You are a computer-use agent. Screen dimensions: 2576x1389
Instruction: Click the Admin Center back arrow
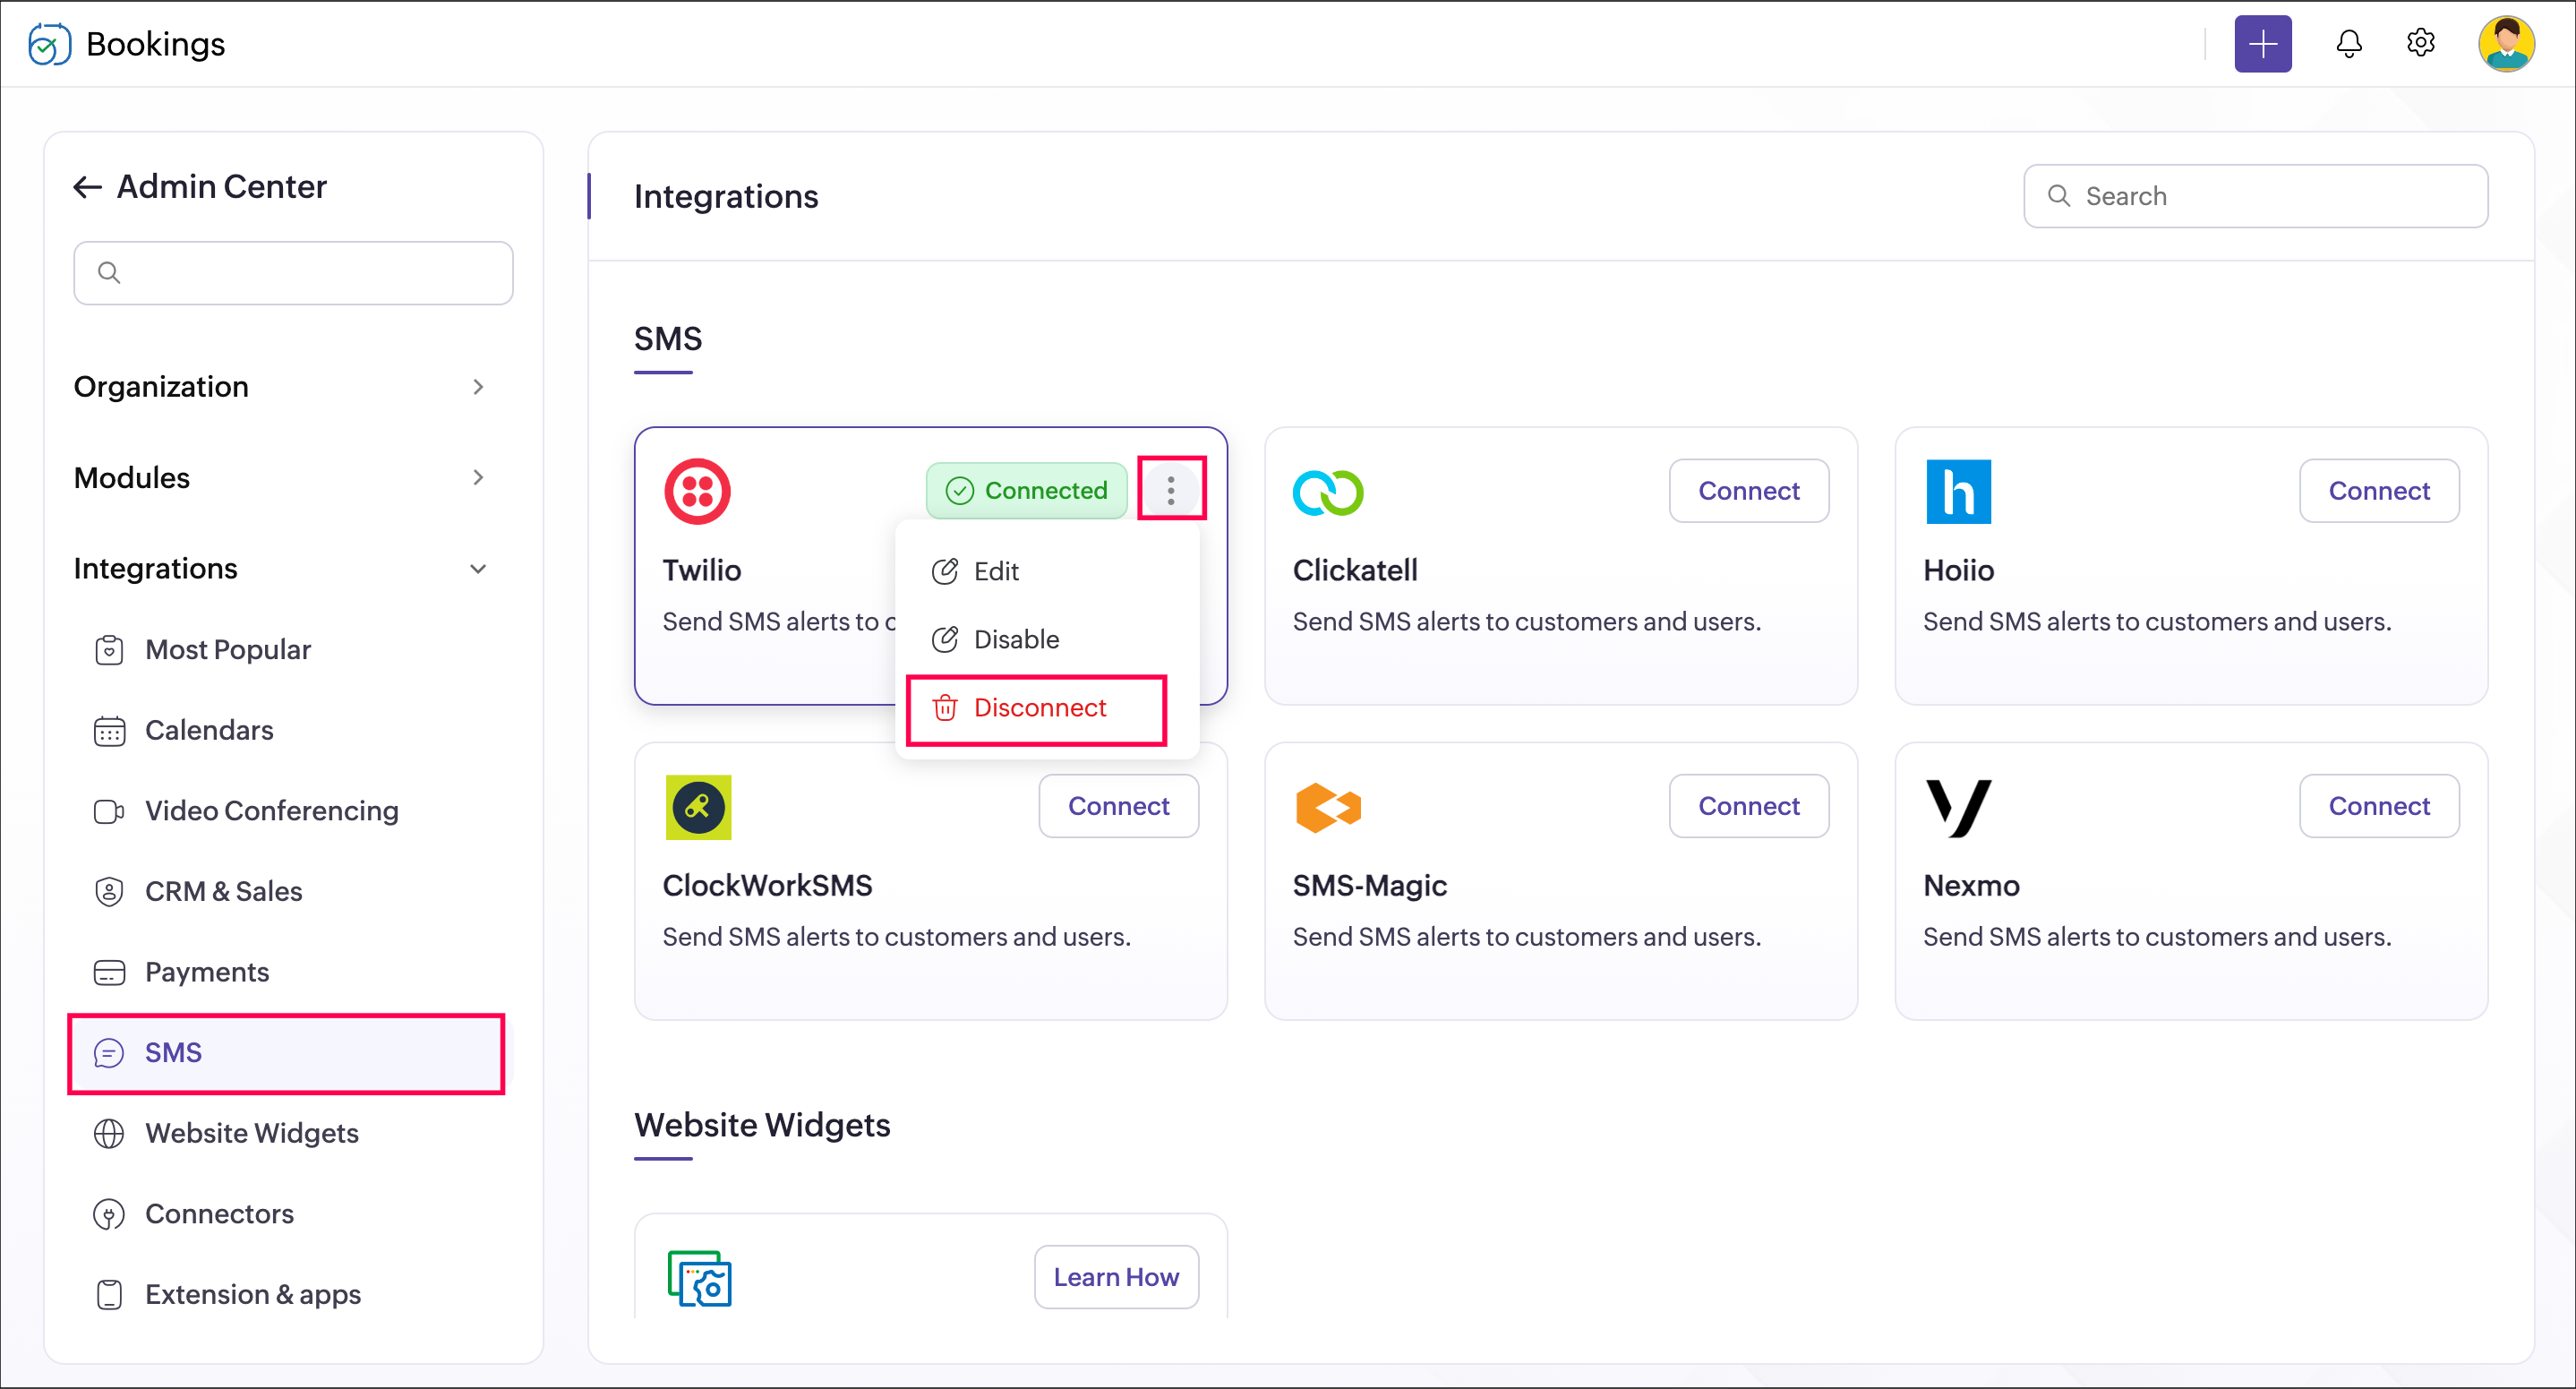[x=88, y=187]
